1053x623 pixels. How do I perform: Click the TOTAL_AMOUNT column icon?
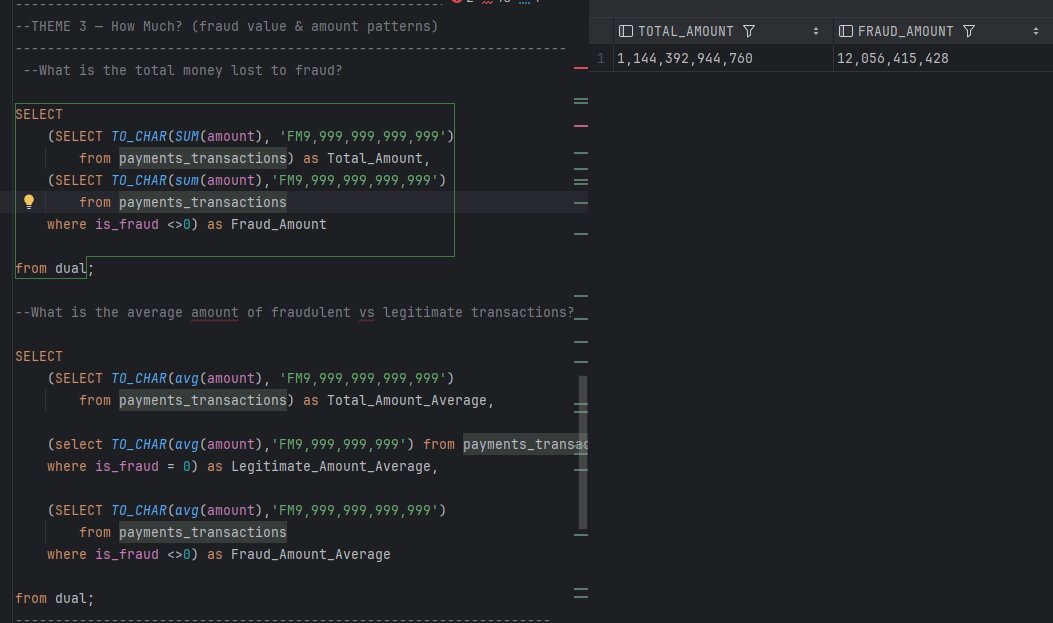(x=626, y=31)
